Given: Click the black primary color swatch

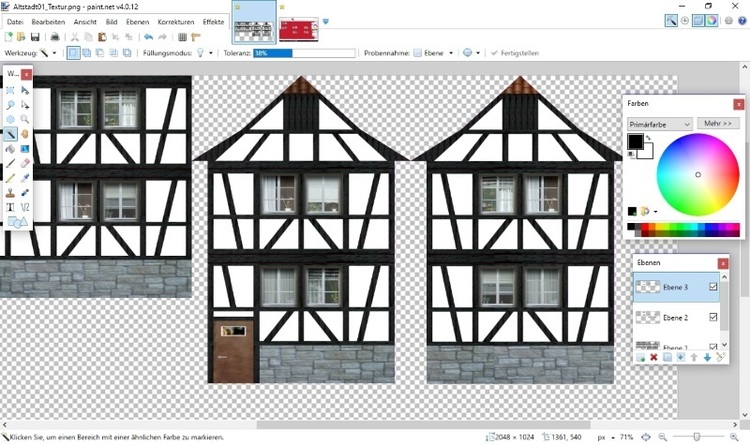Looking at the screenshot, I should pyautogui.click(x=634, y=143).
